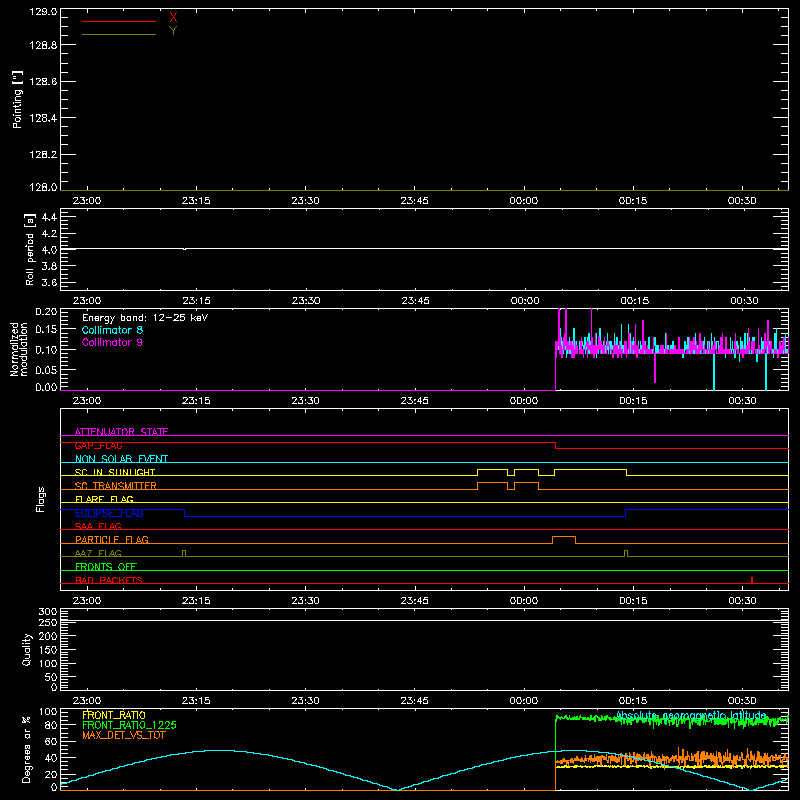Image resolution: width=800 pixels, height=800 pixels.
Task: Click the NON_SOLAR_EVENT flag label
Action: 121,459
